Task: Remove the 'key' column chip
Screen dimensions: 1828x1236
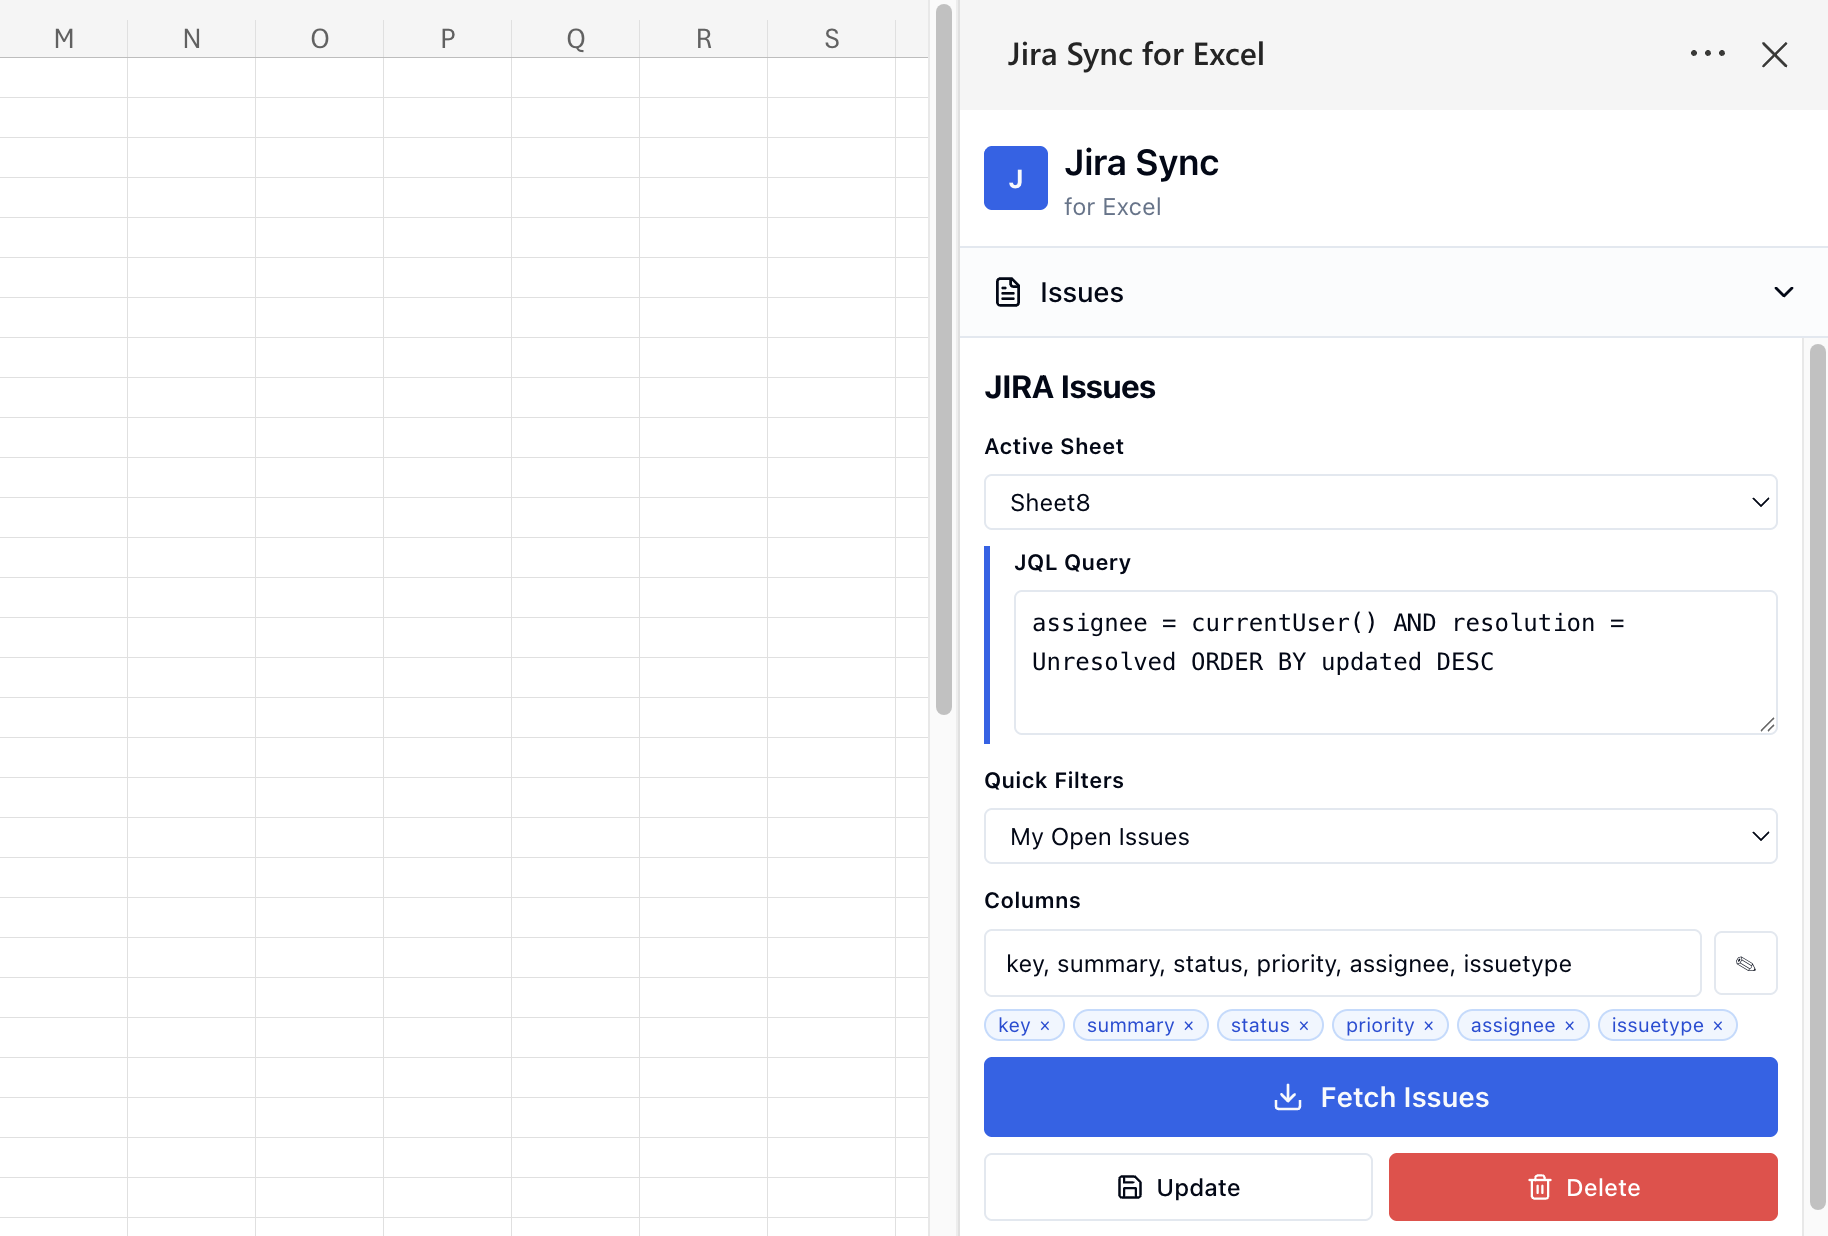Action: point(1046,1025)
